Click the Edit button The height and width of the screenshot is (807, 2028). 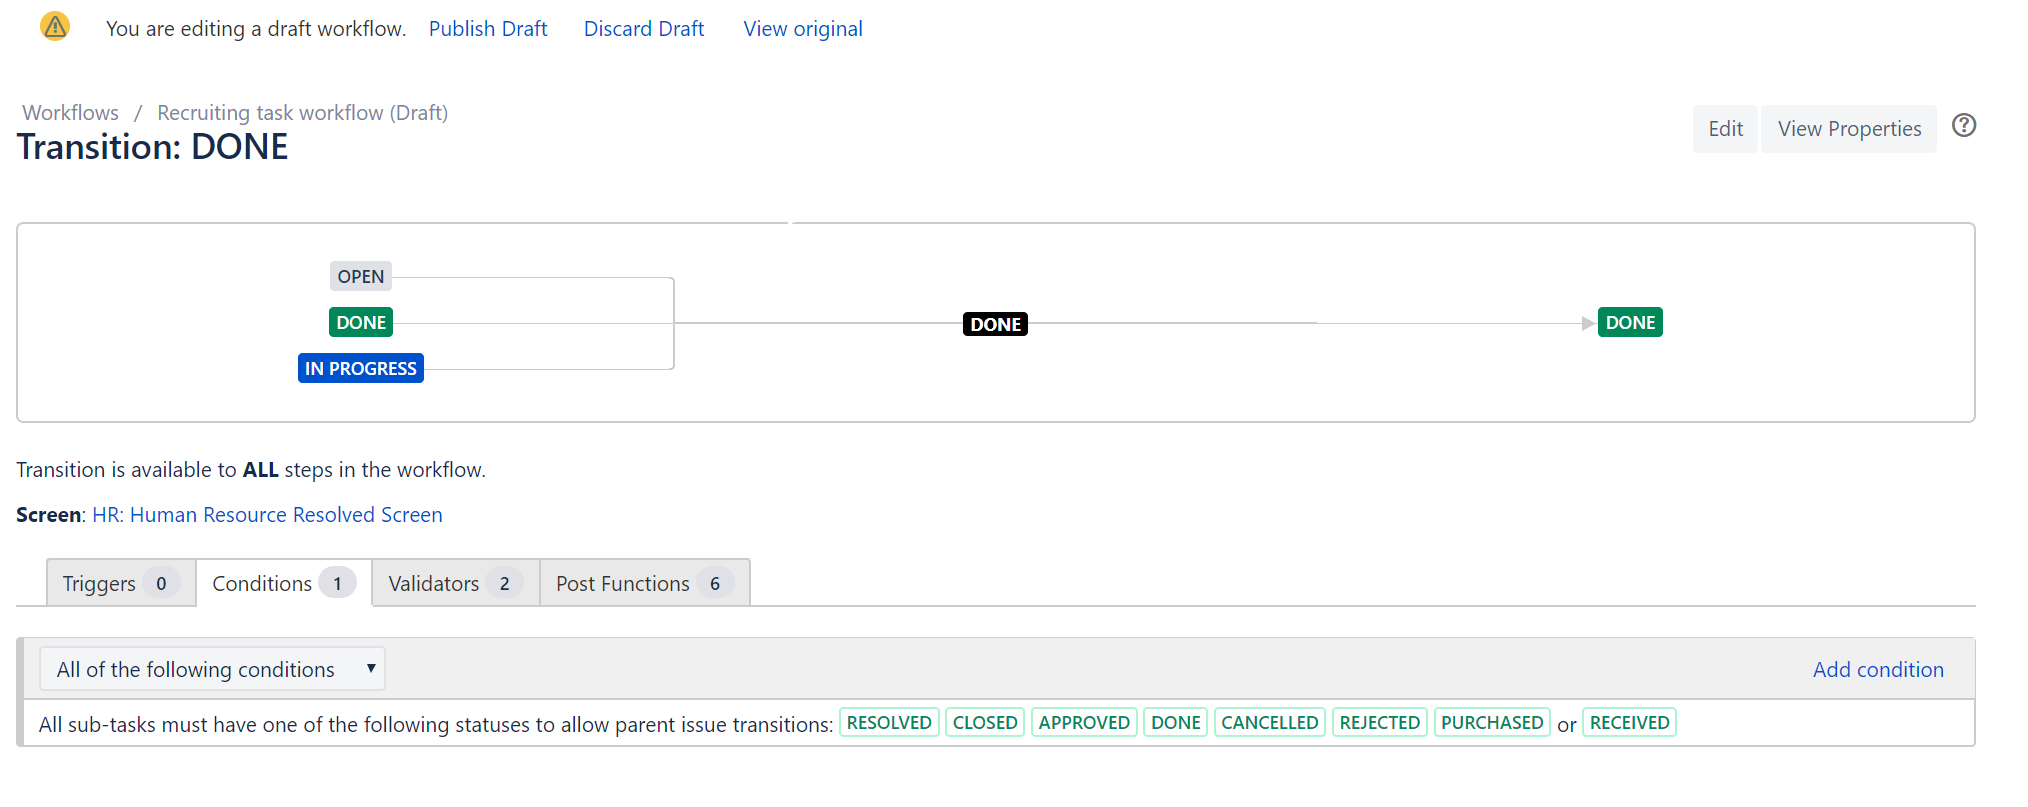click(1725, 129)
